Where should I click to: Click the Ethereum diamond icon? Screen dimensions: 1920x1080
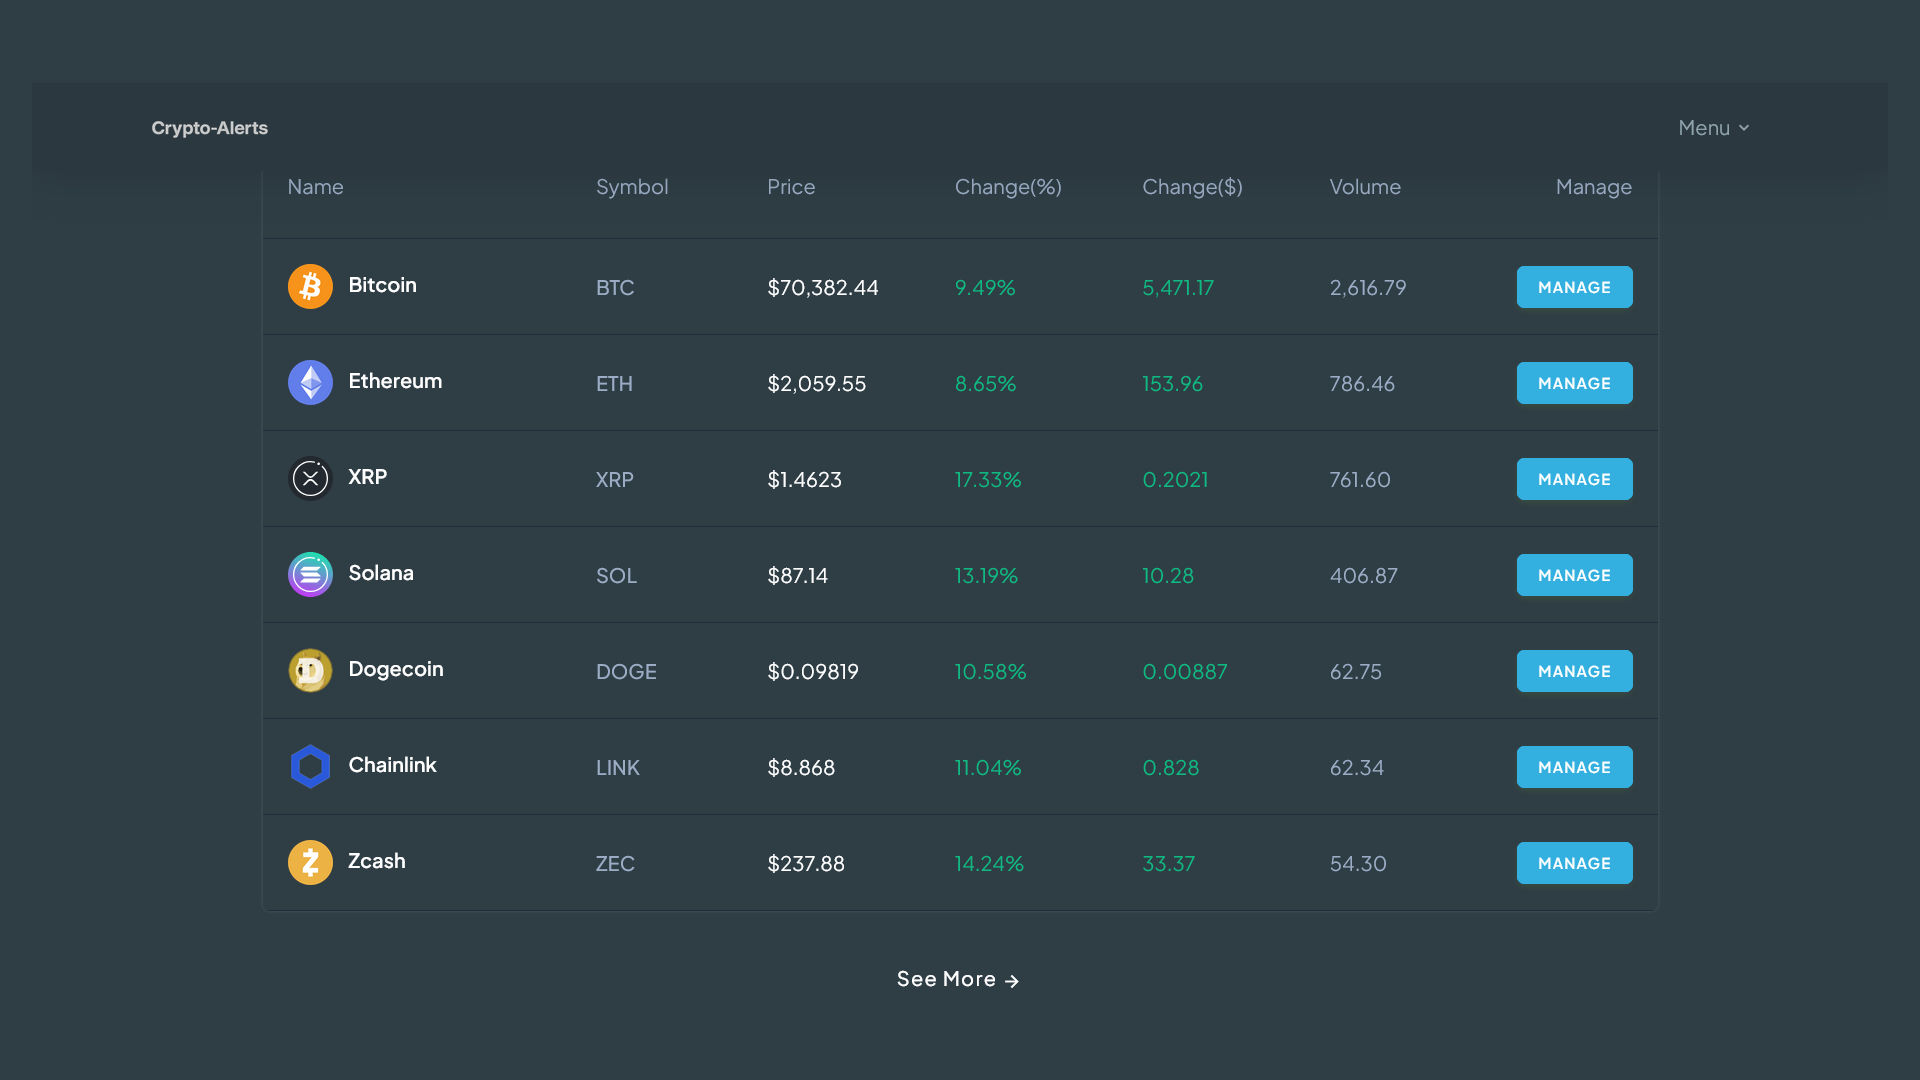pyautogui.click(x=310, y=383)
